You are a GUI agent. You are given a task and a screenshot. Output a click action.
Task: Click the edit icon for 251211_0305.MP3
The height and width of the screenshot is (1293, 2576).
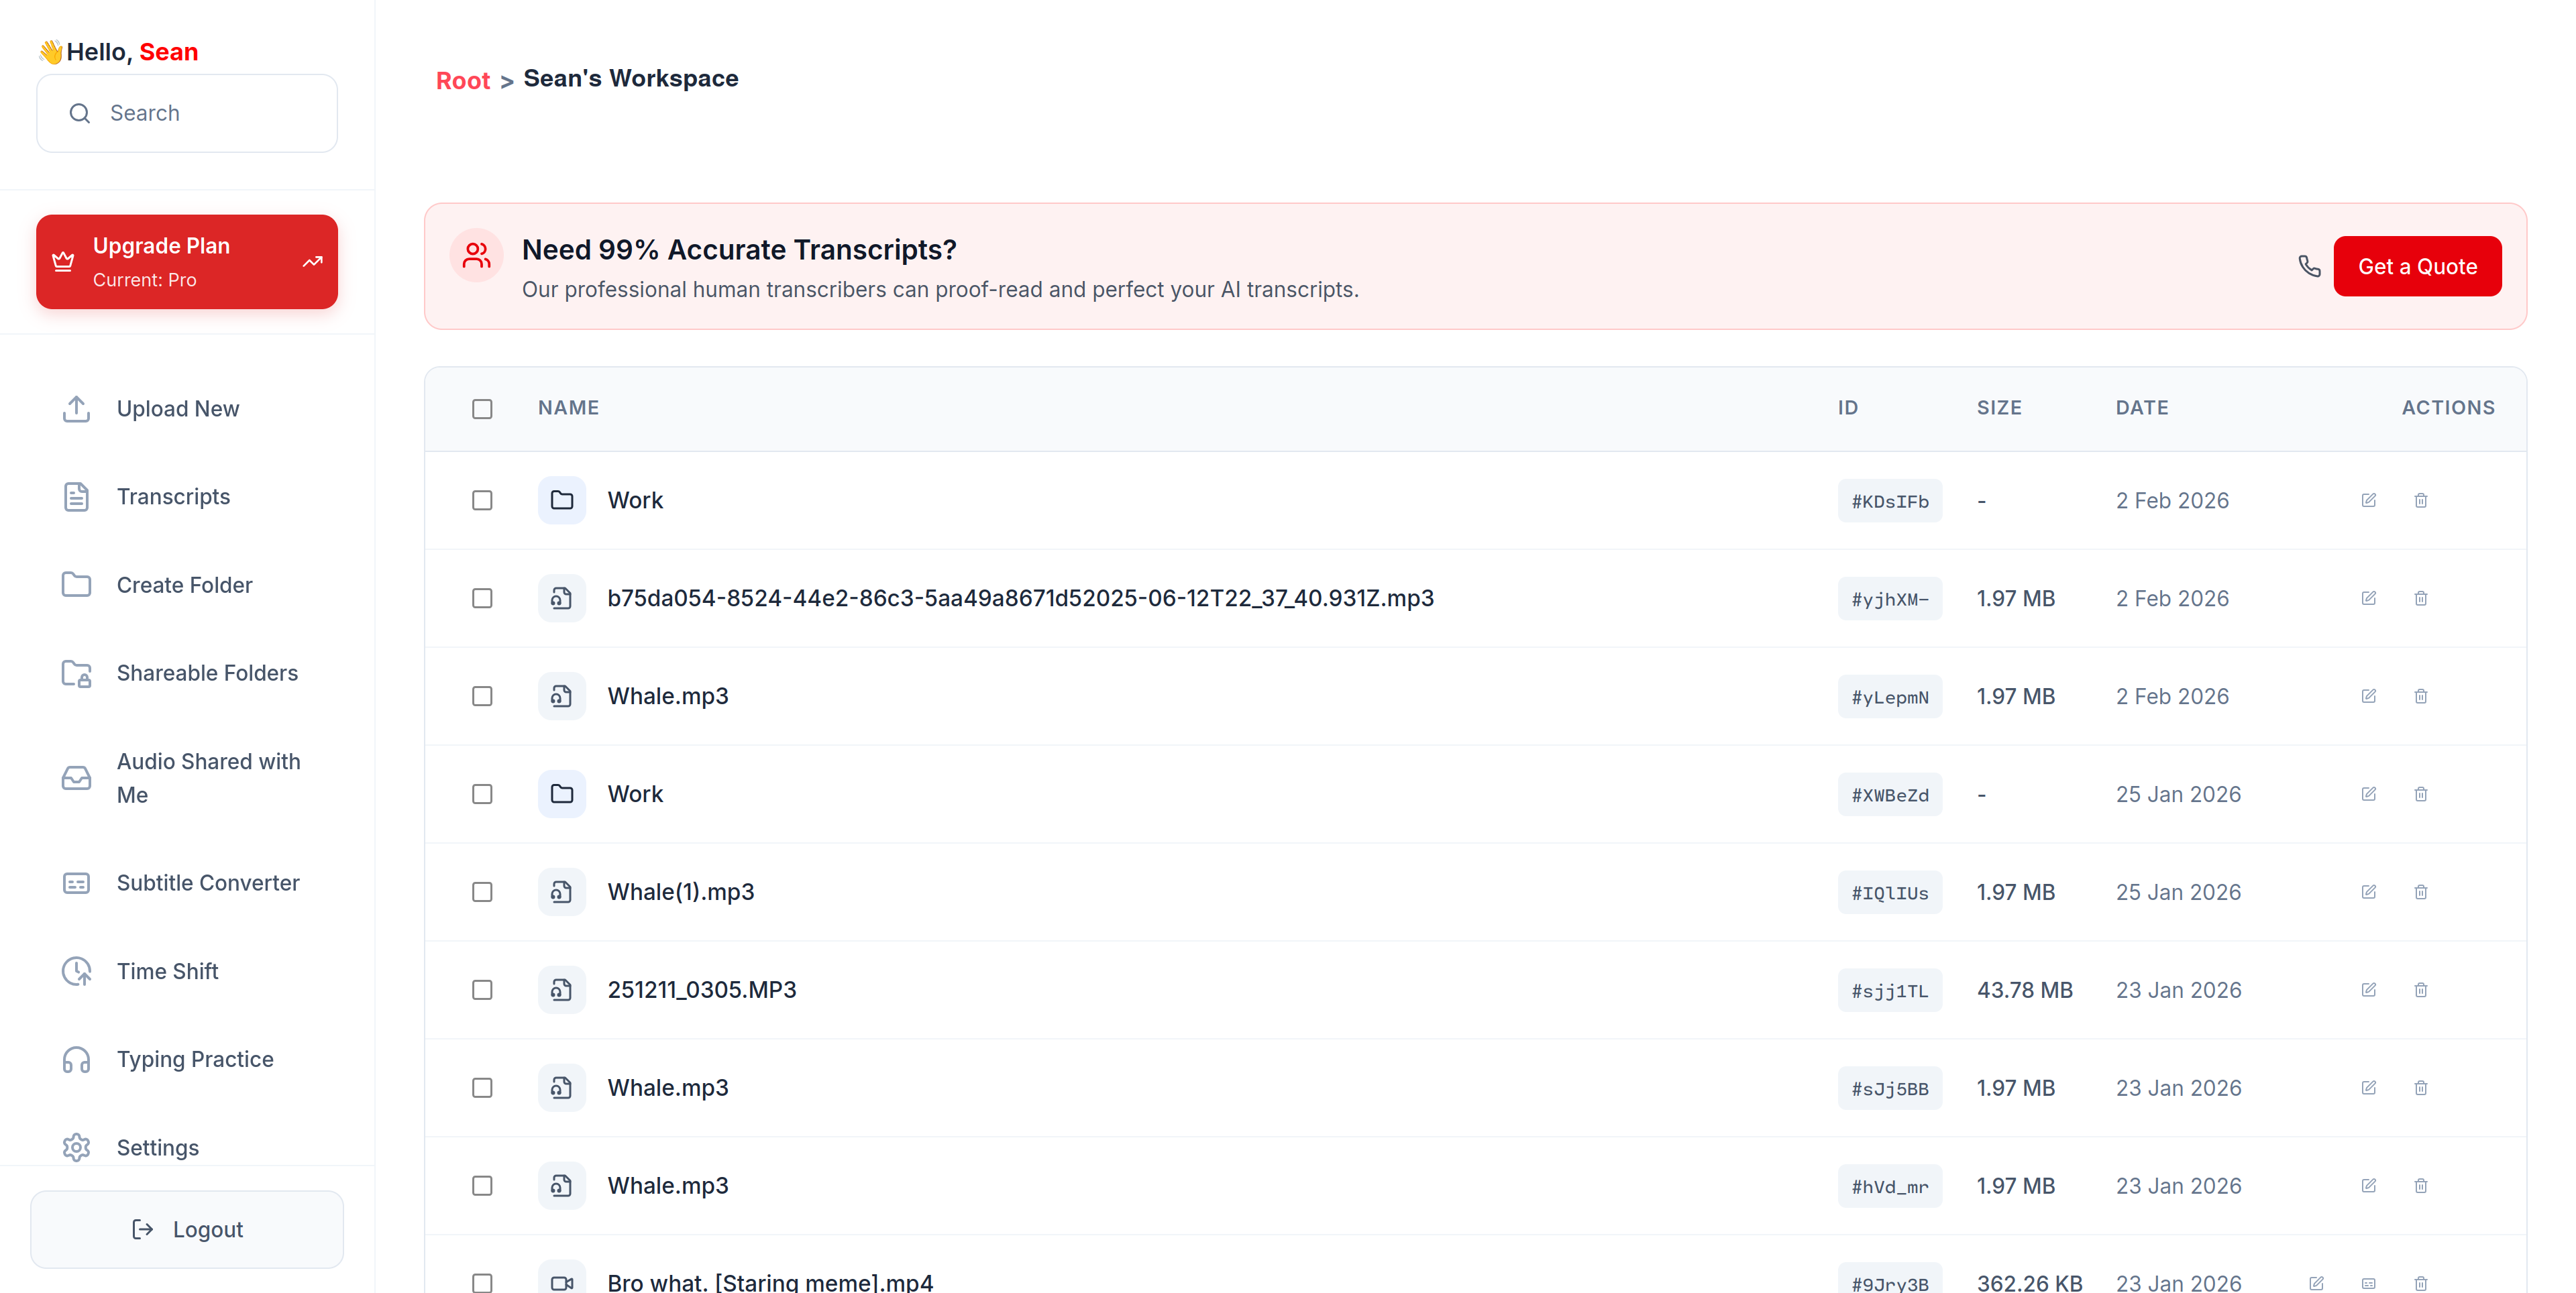(2368, 989)
